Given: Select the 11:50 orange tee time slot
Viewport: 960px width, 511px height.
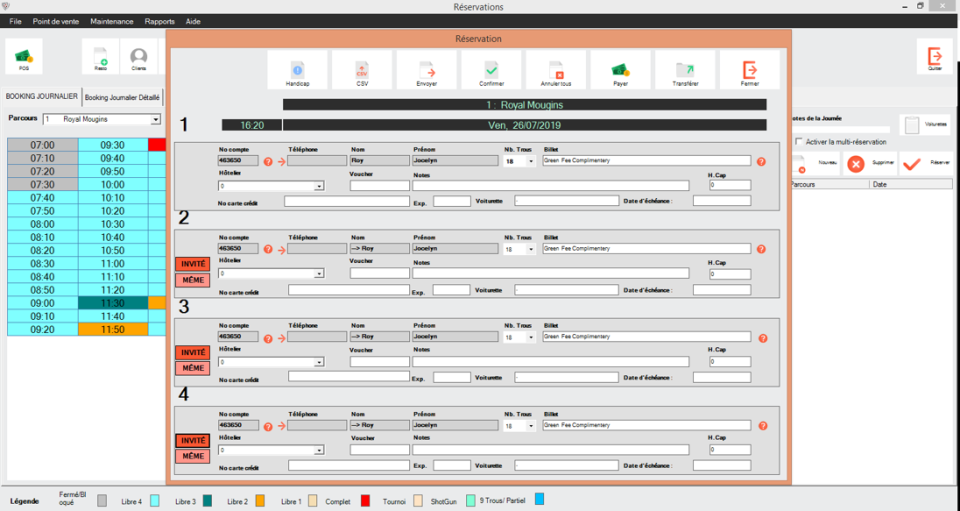Looking at the screenshot, I should (x=113, y=329).
